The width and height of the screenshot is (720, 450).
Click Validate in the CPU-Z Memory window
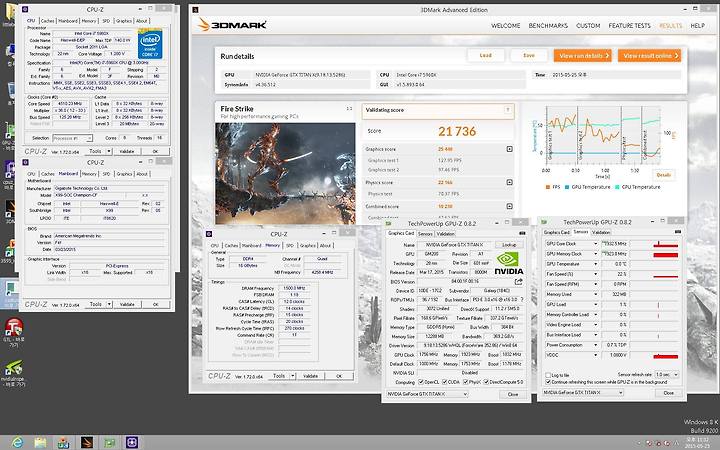point(310,376)
